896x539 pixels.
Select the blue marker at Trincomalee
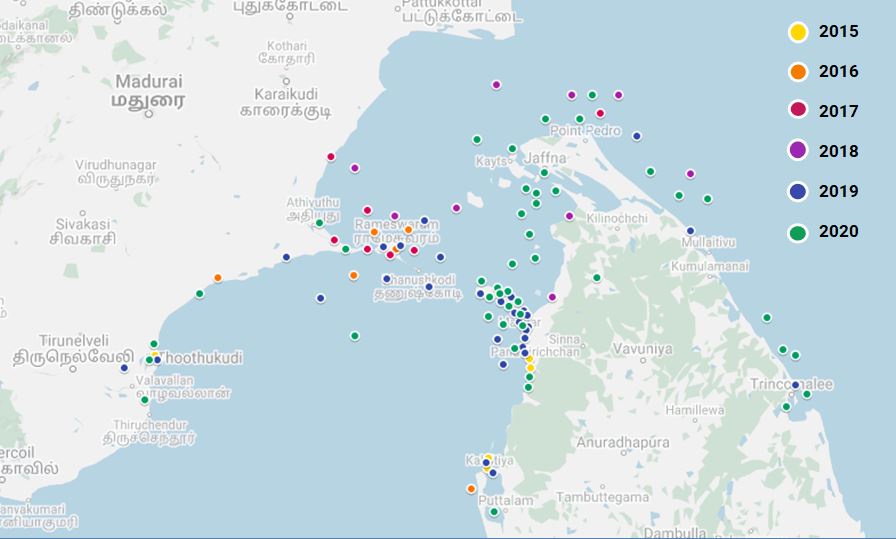pos(795,385)
